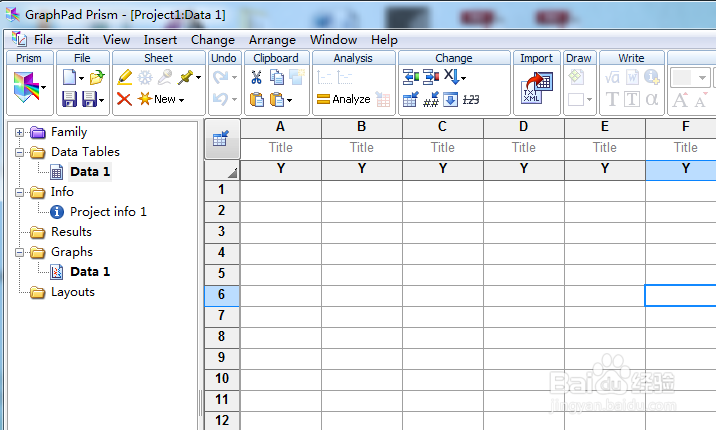The height and width of the screenshot is (430, 716).
Task: Click the ## number format icon
Action: tap(431, 99)
